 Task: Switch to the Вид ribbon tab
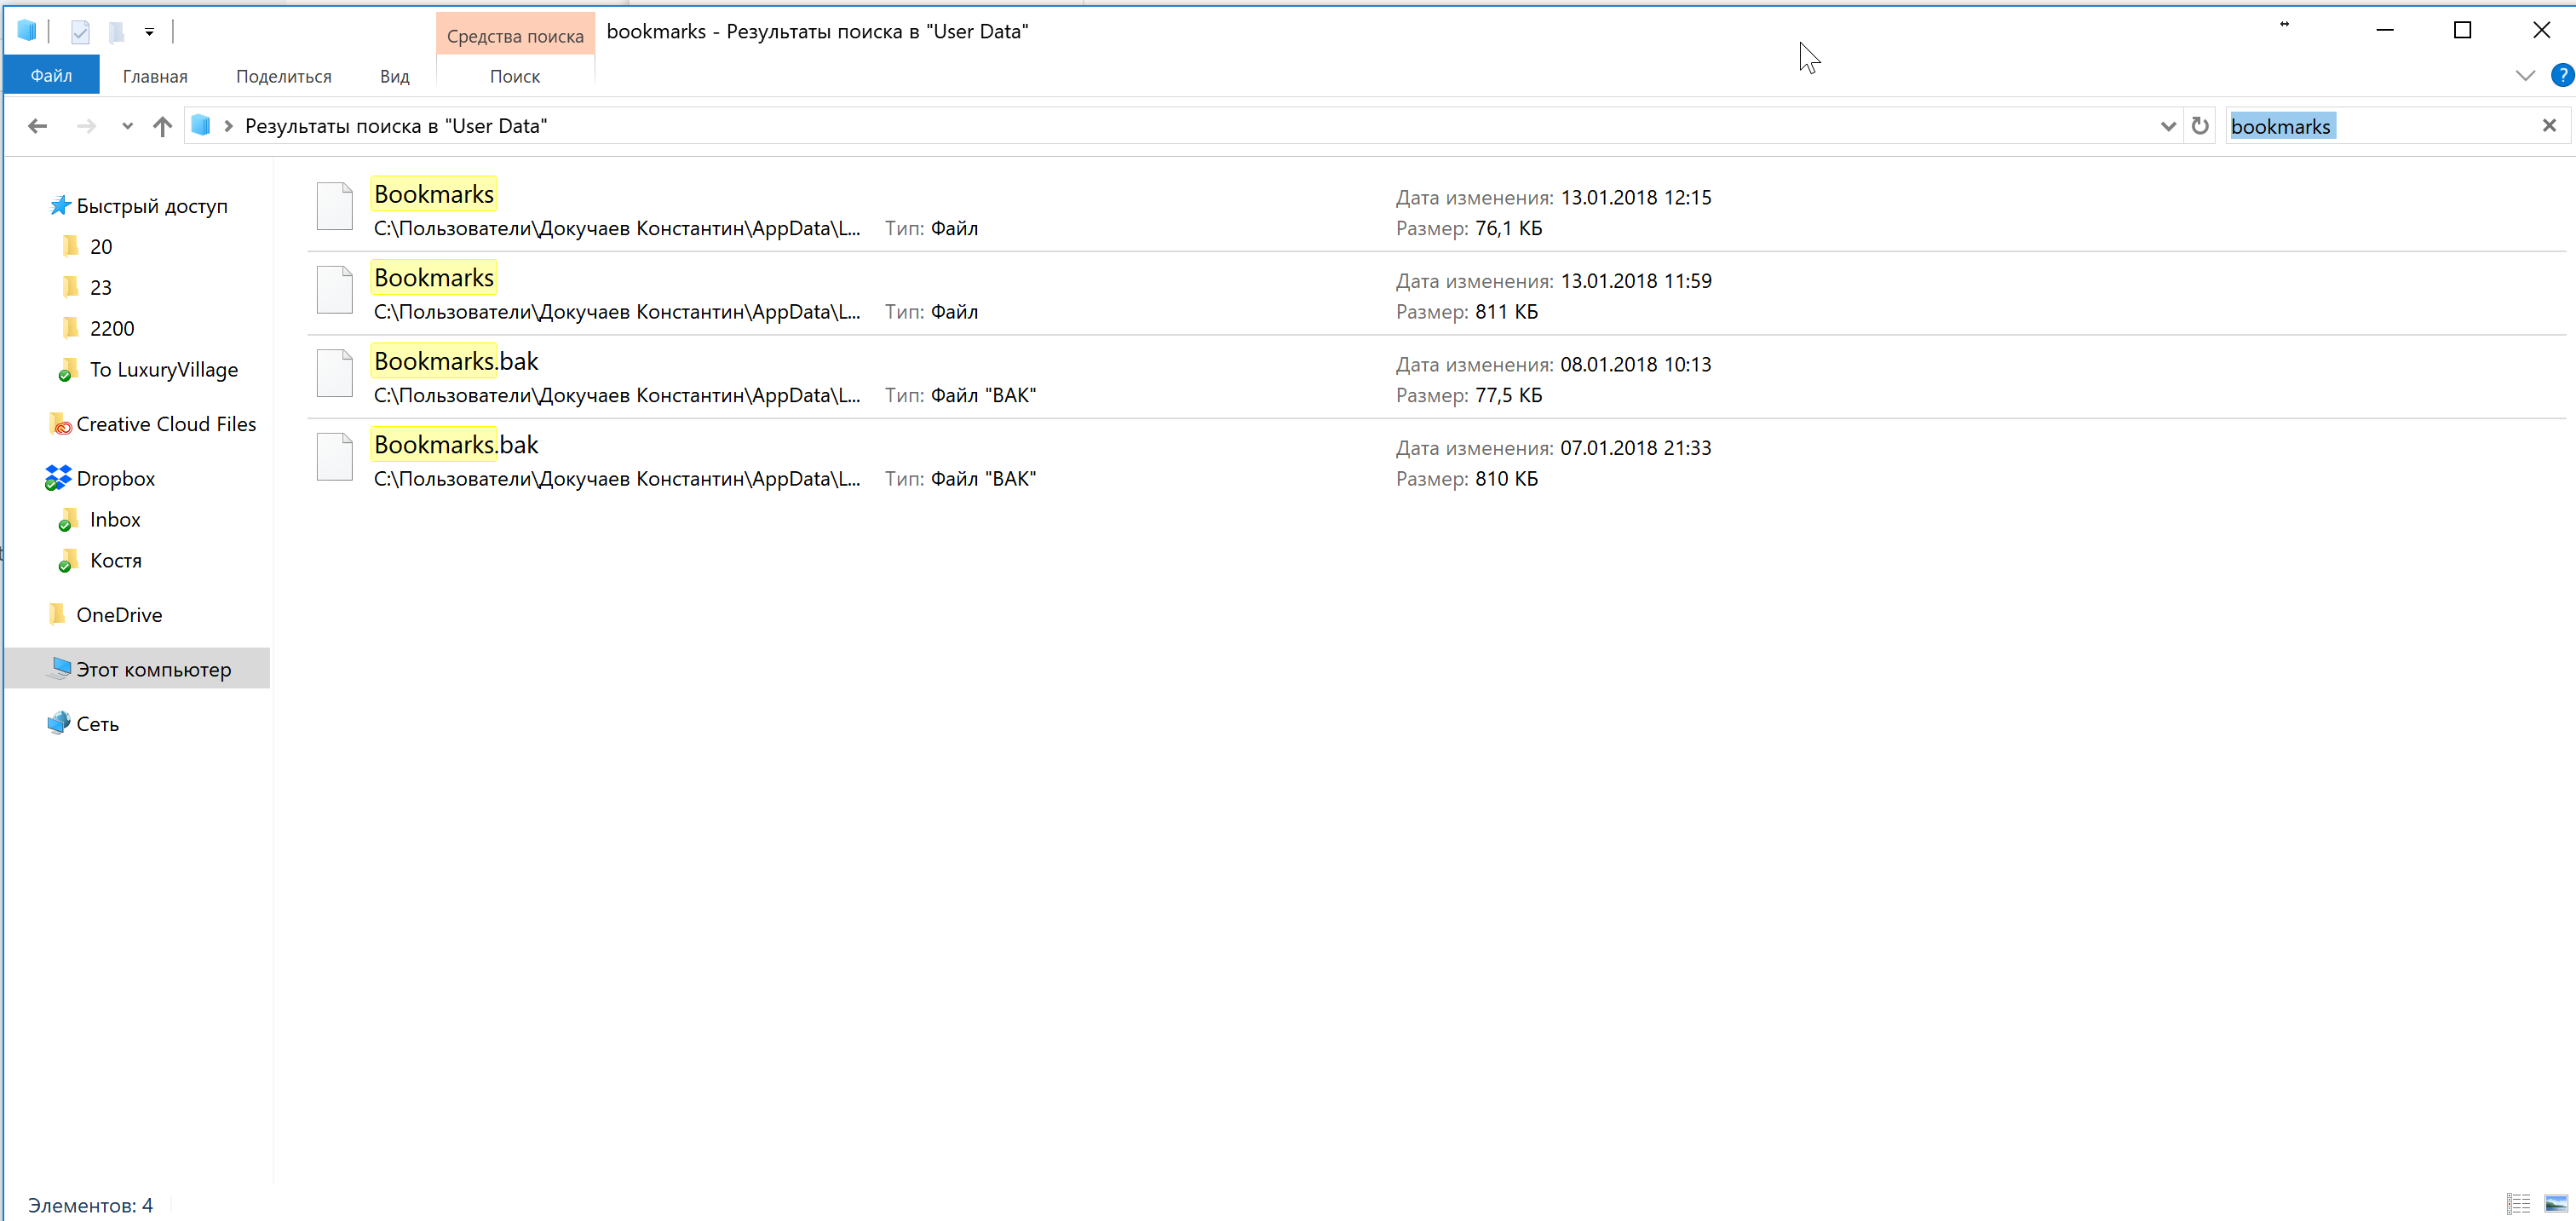tap(394, 76)
